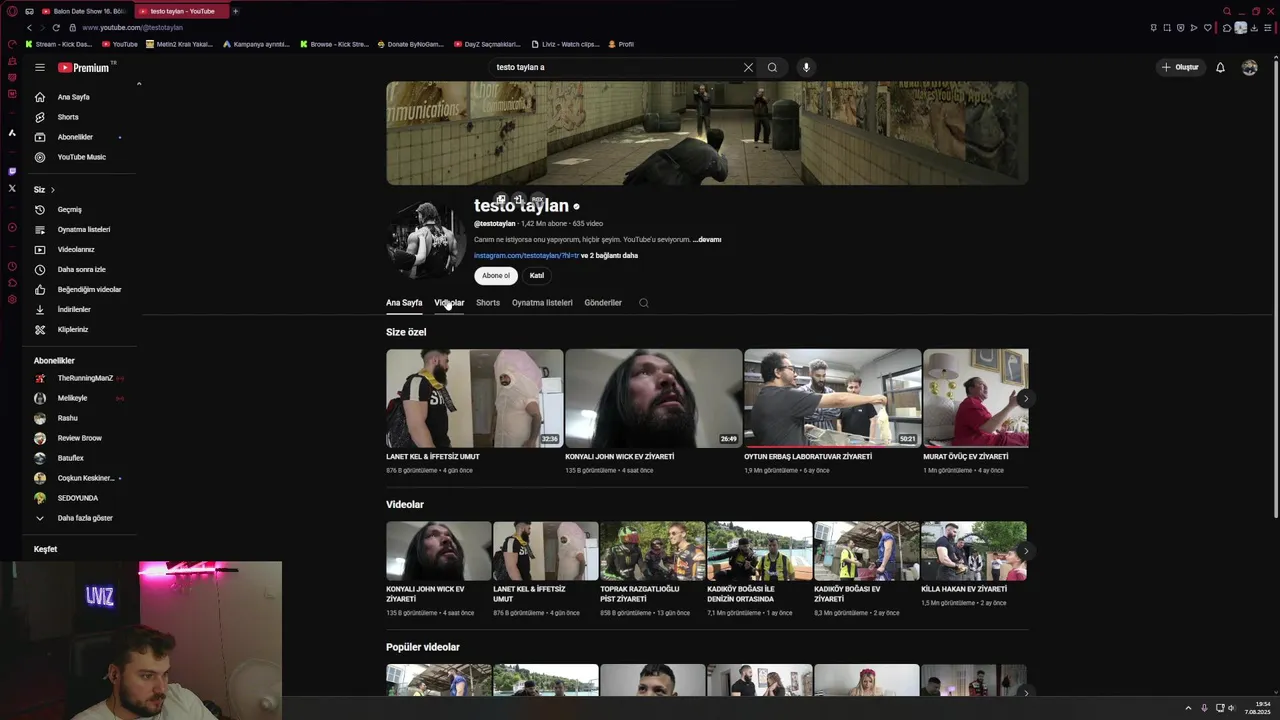The width and height of the screenshot is (1280, 720).
Task: Open the Oluştur create menu
Action: [x=1180, y=67]
